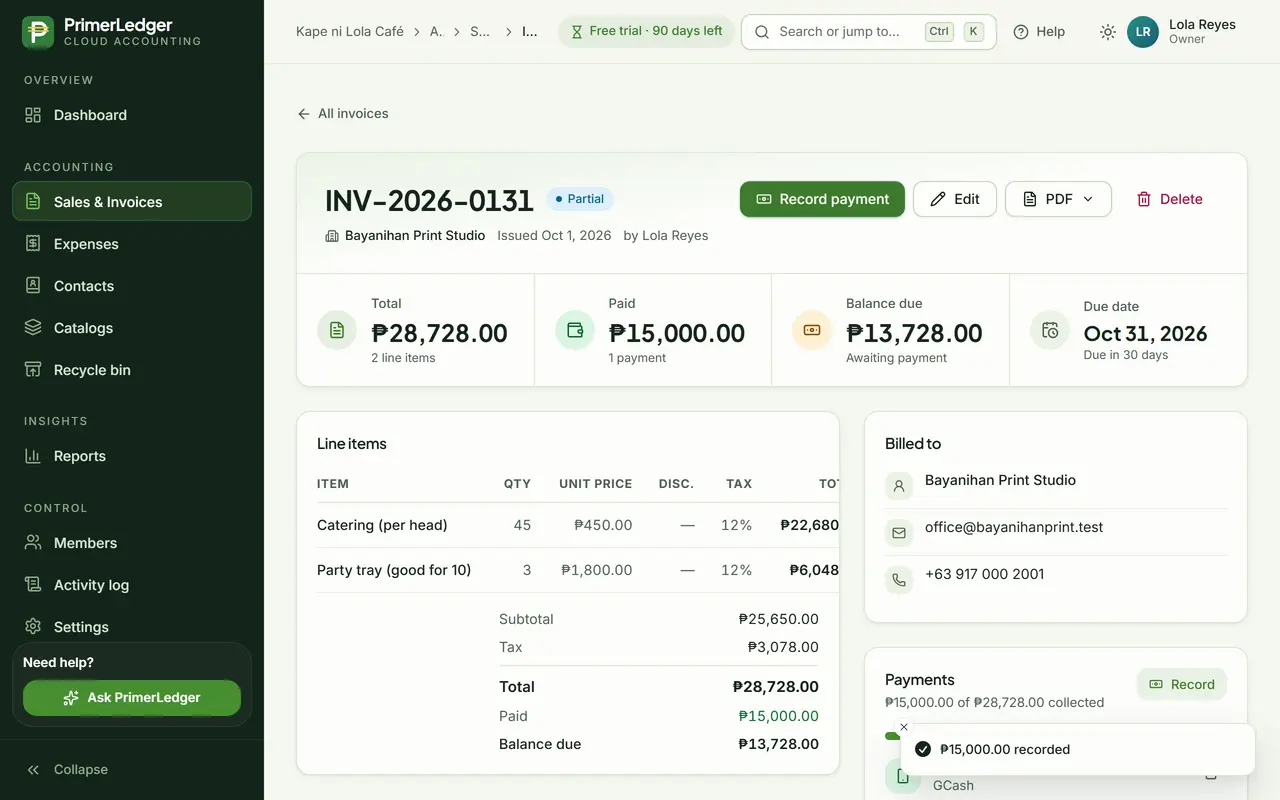Click the Paid wallet icon in summary card
The image size is (1280, 800).
(575, 330)
